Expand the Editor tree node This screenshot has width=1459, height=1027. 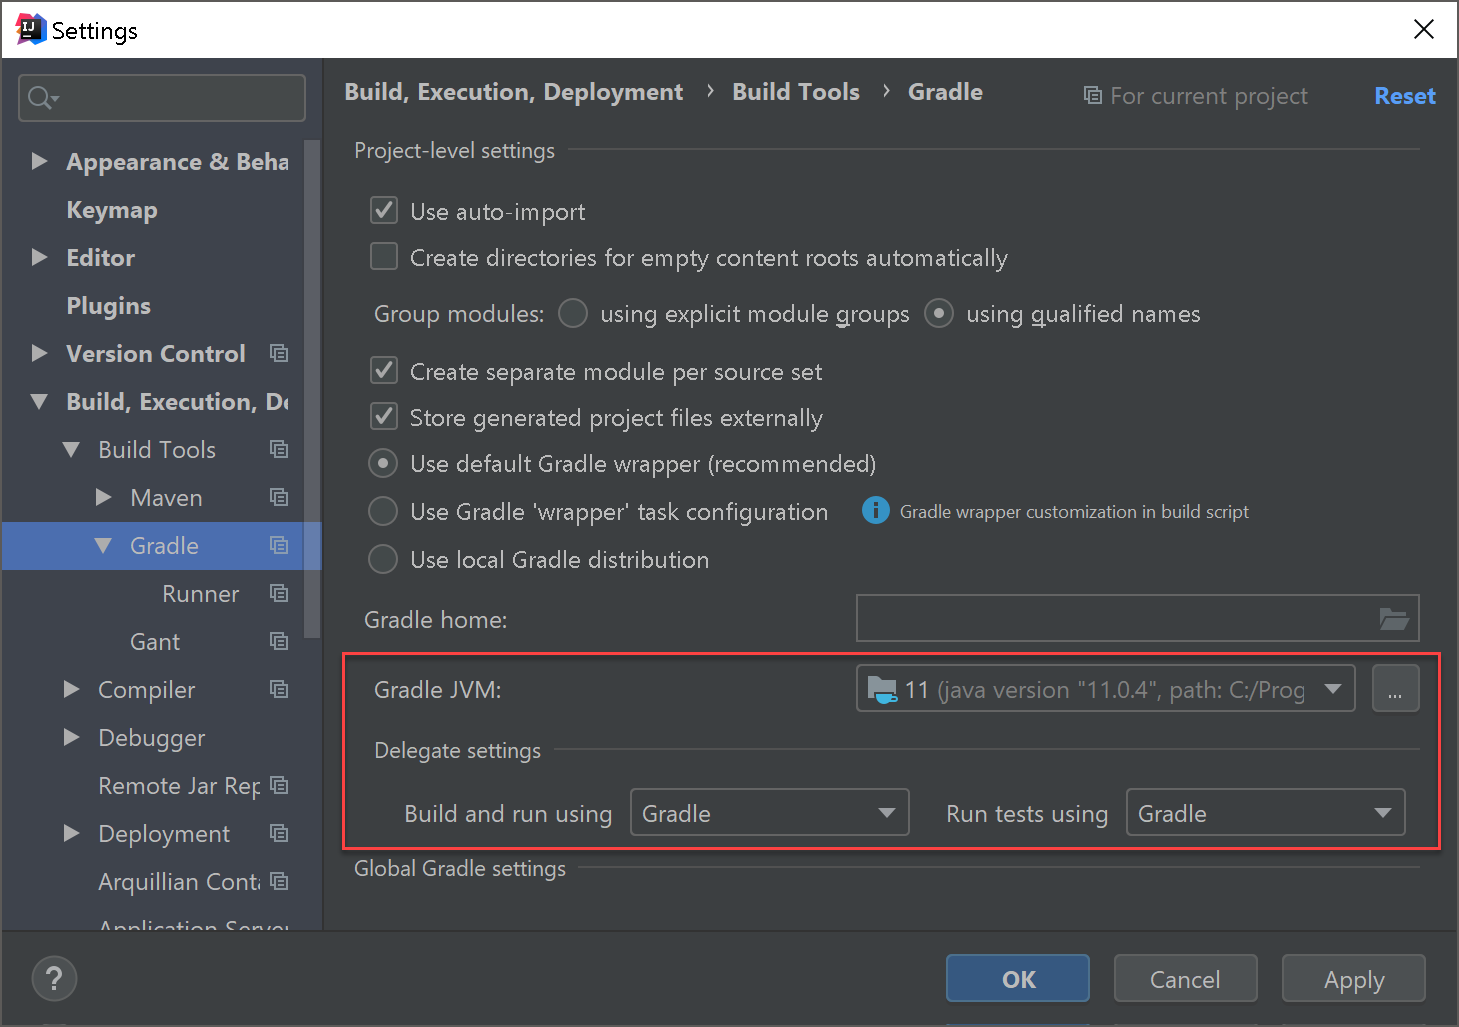pyautogui.click(x=39, y=257)
